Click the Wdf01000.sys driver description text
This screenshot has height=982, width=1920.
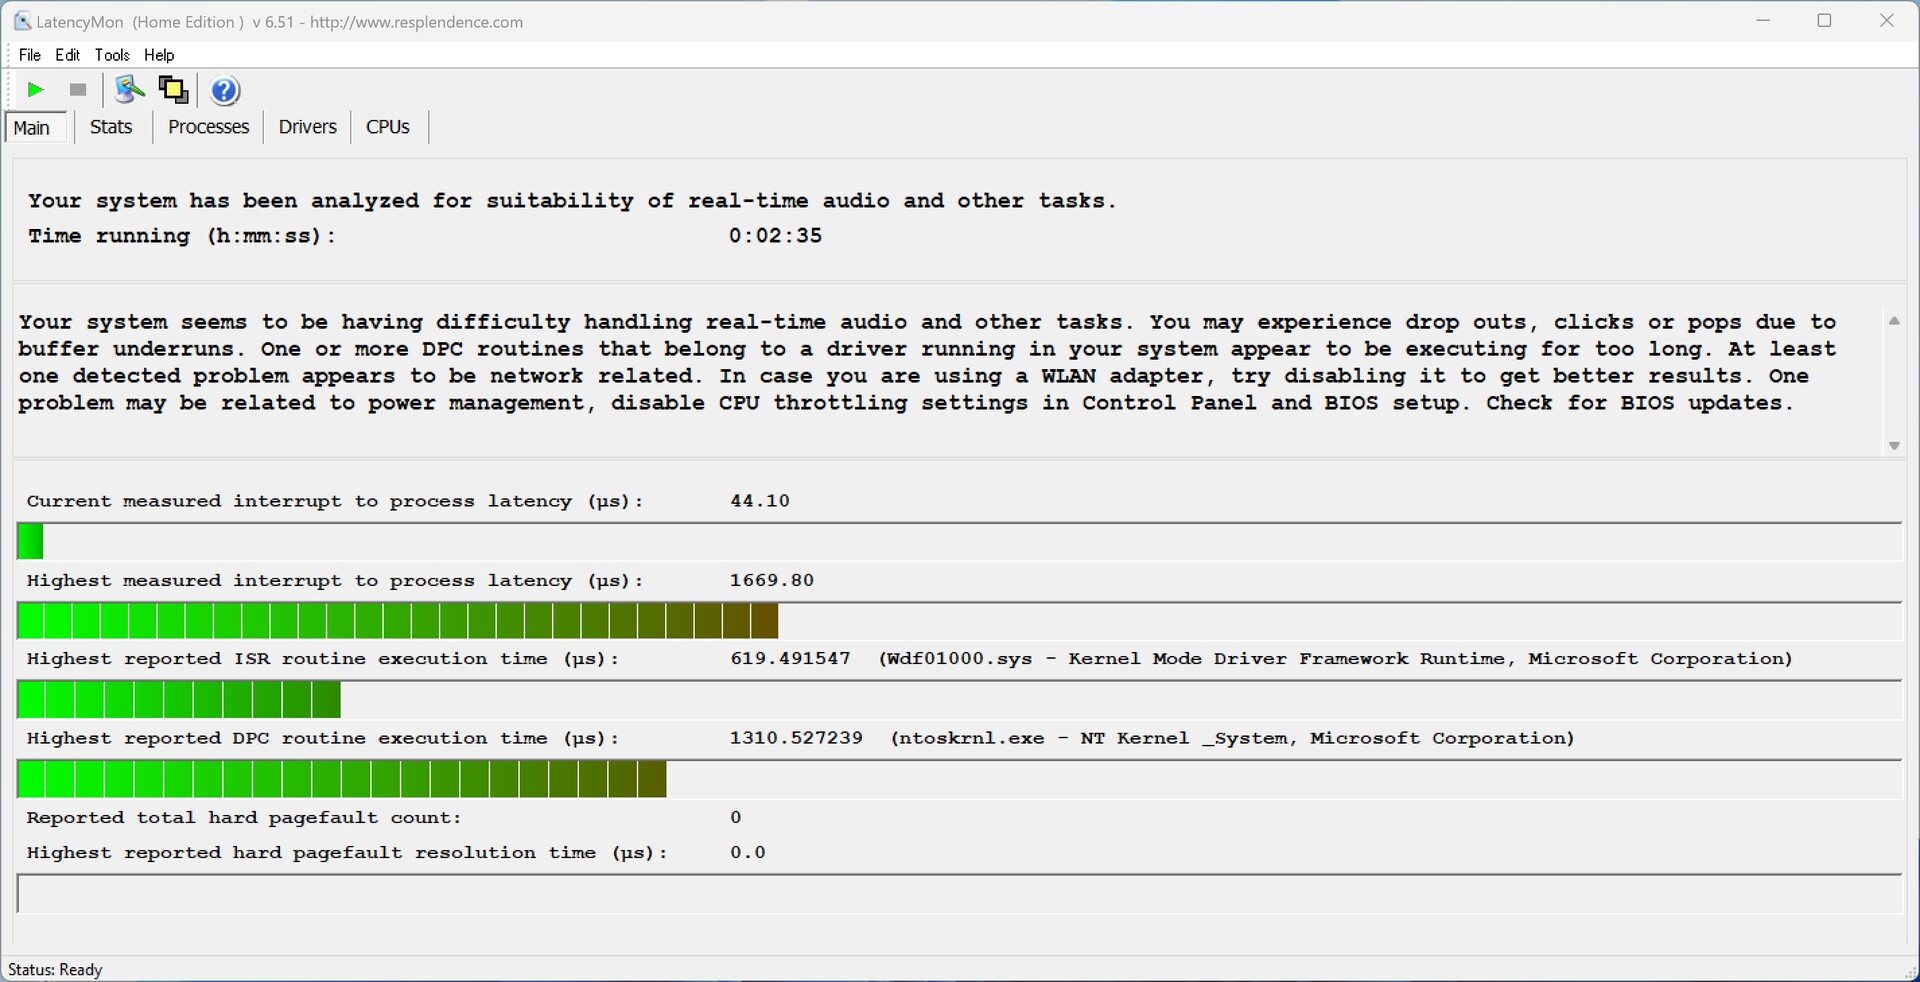point(1336,659)
